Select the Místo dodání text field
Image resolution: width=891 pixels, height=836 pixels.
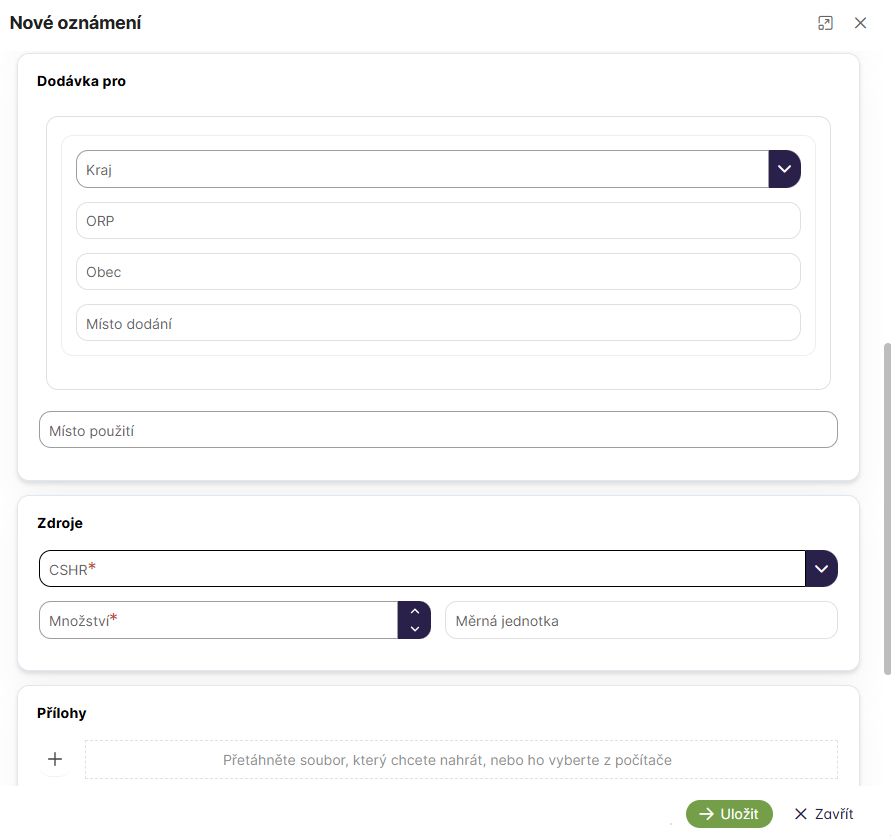pyautogui.click(x=438, y=322)
